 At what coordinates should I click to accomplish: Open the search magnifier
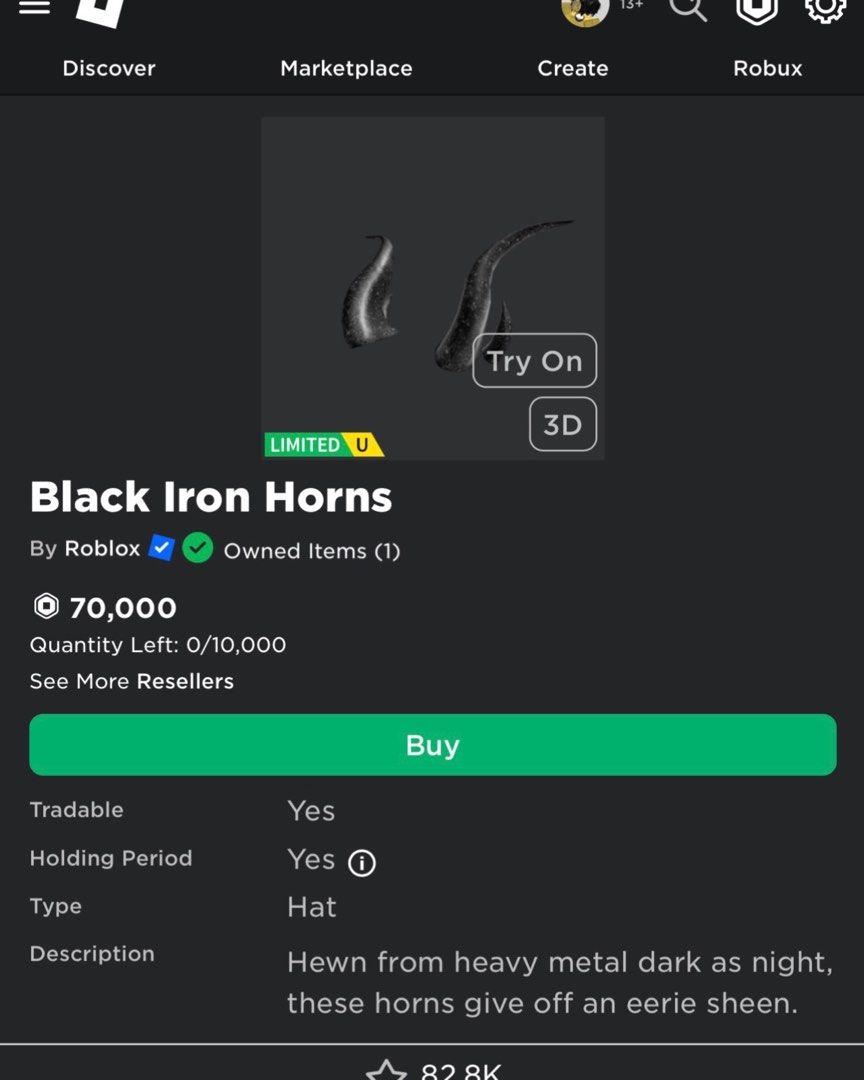pyautogui.click(x=687, y=12)
